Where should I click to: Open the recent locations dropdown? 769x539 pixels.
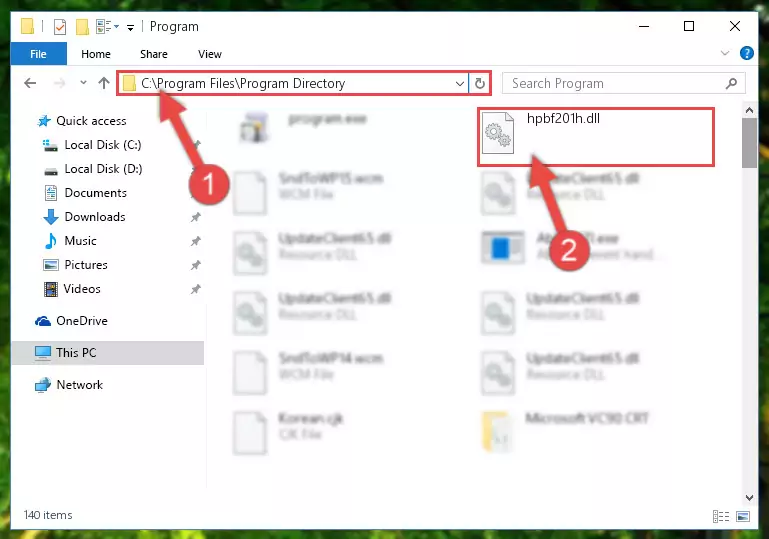[x=83, y=83]
